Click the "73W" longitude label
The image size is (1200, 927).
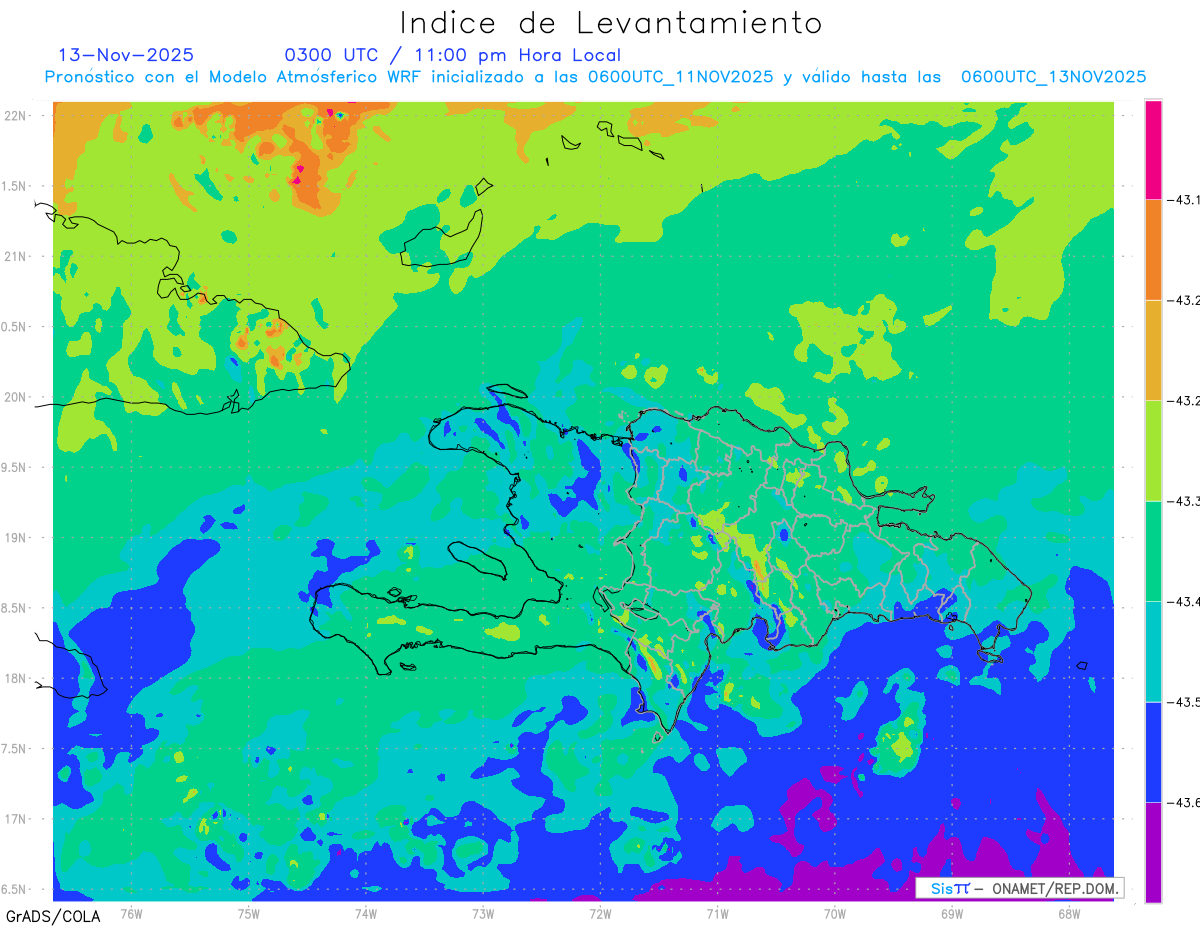483,913
